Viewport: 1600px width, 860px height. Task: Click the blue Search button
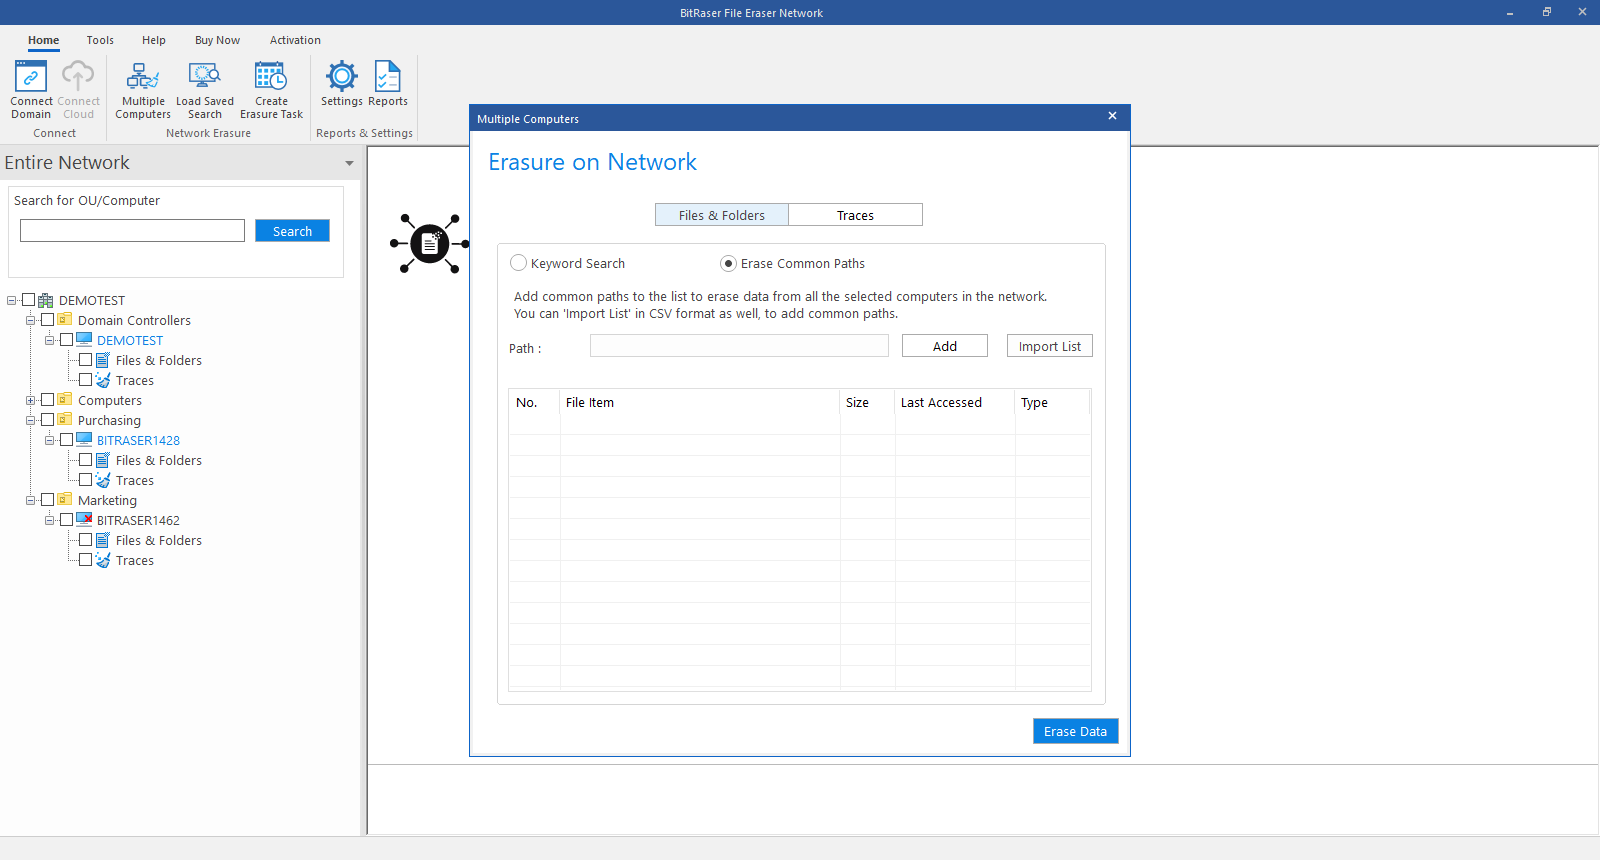(x=292, y=231)
